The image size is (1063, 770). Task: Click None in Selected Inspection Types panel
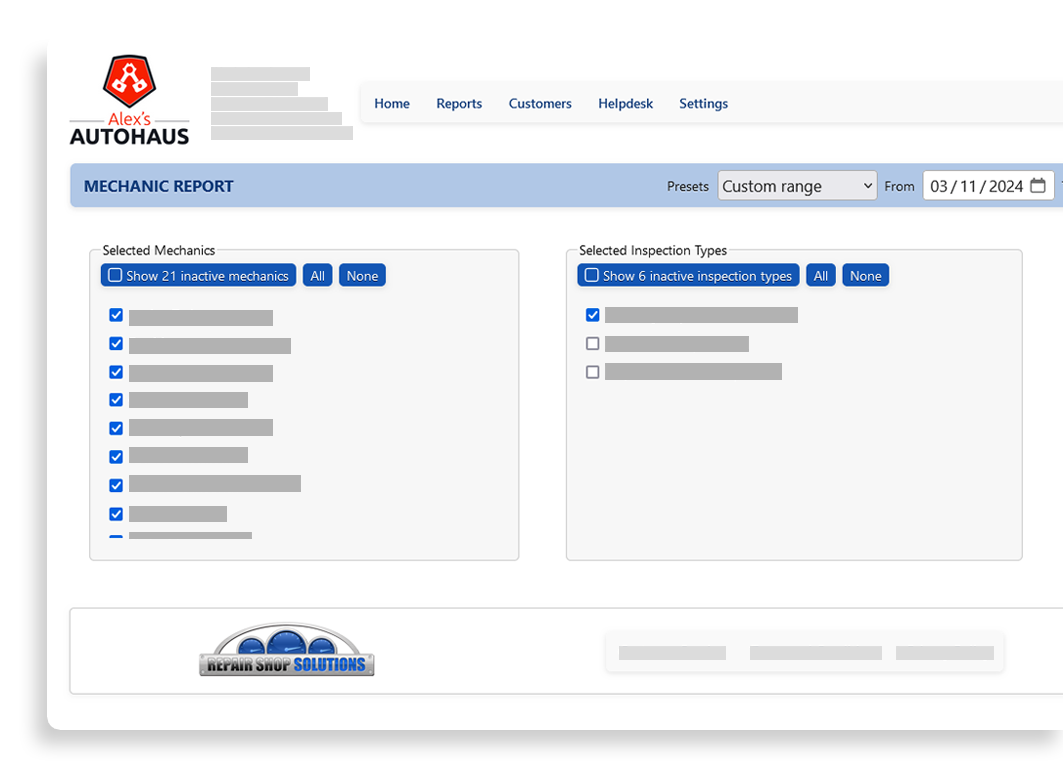pyautogui.click(x=865, y=274)
